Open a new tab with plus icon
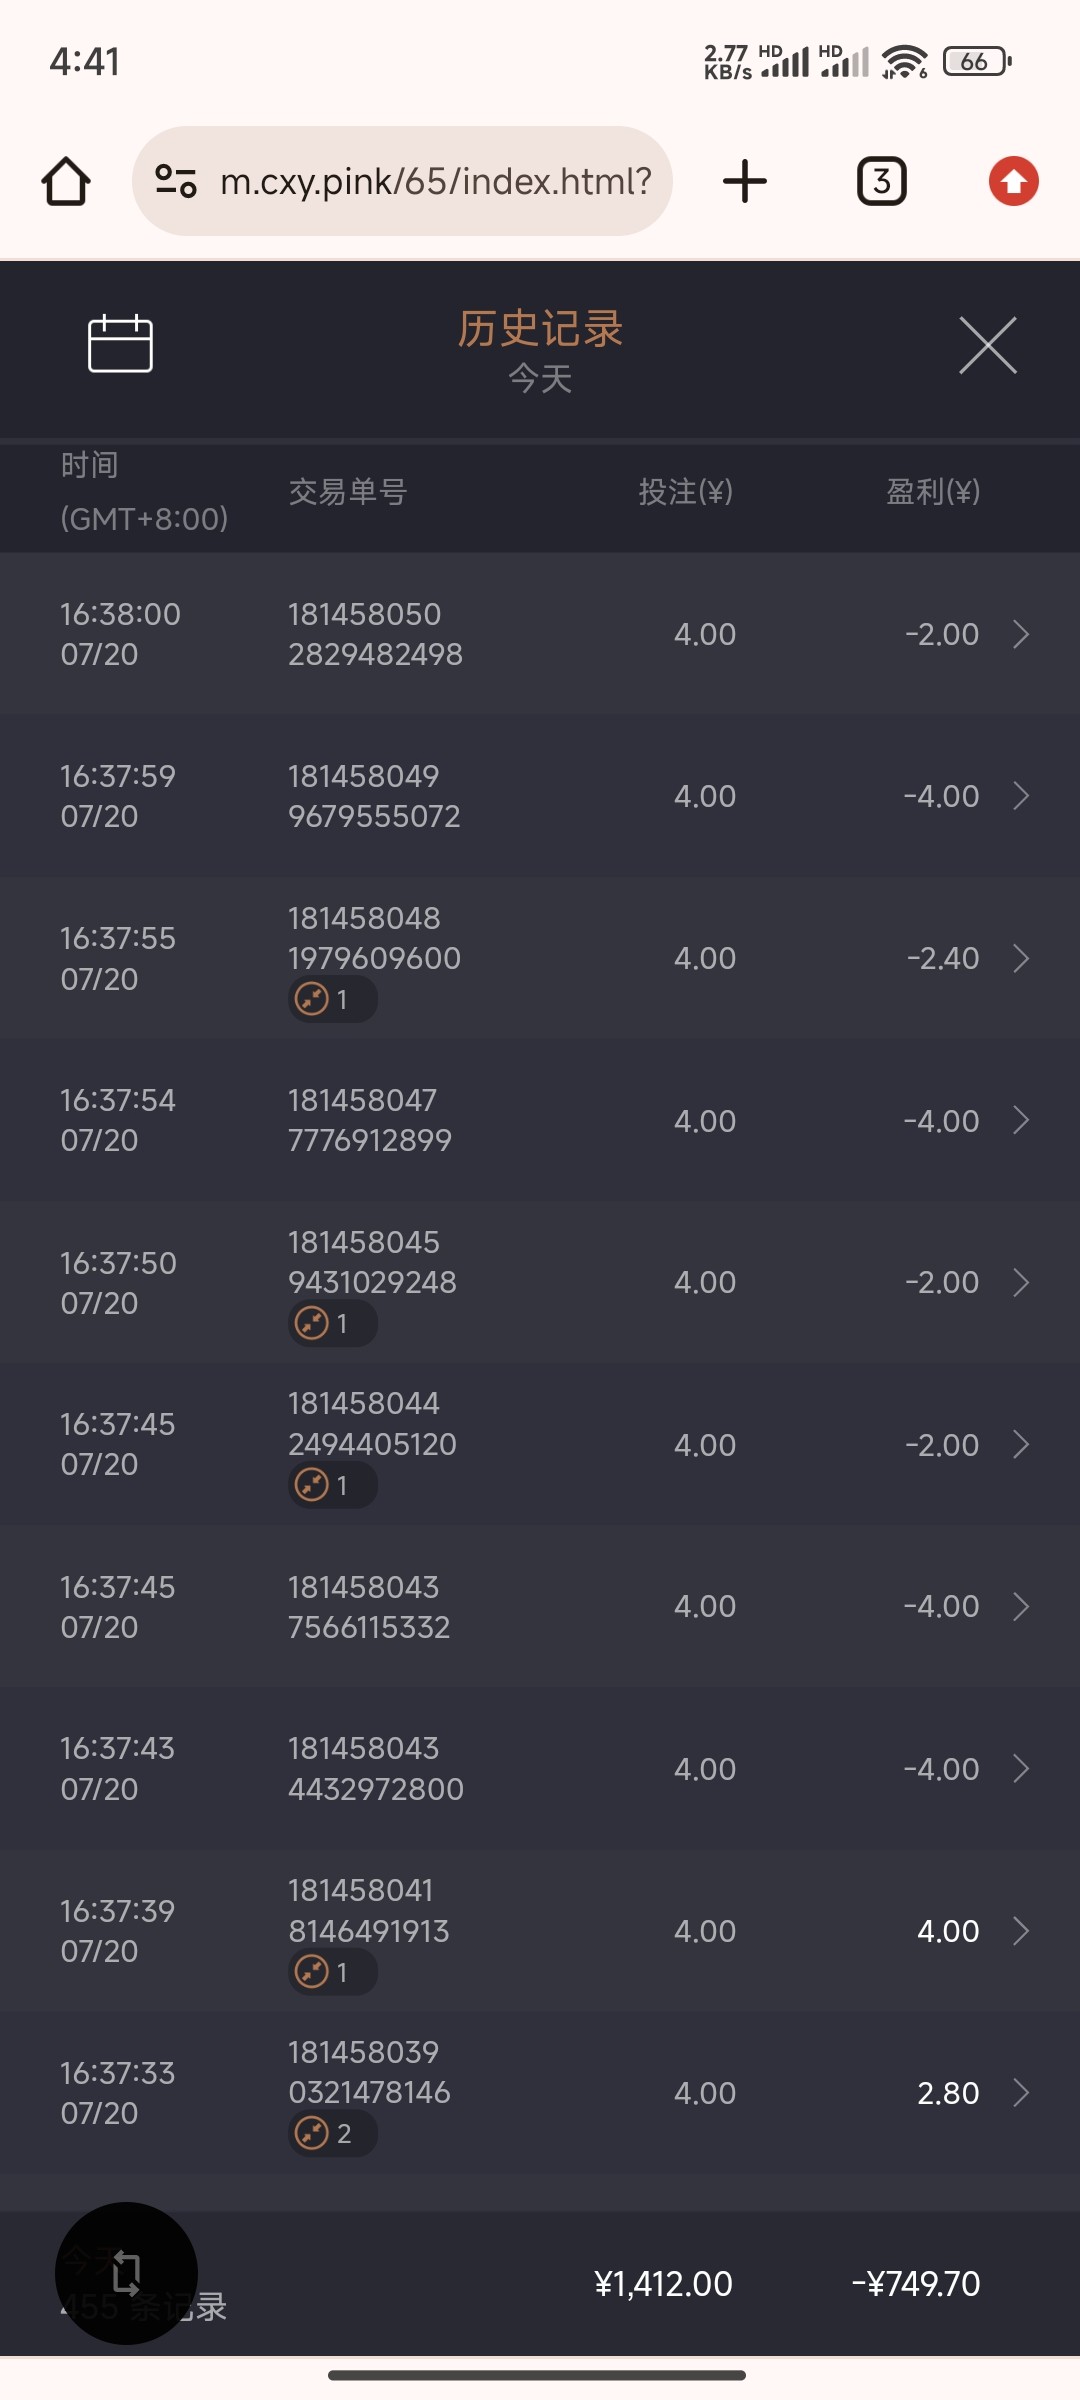Image resolution: width=1080 pixels, height=2400 pixels. tap(745, 181)
